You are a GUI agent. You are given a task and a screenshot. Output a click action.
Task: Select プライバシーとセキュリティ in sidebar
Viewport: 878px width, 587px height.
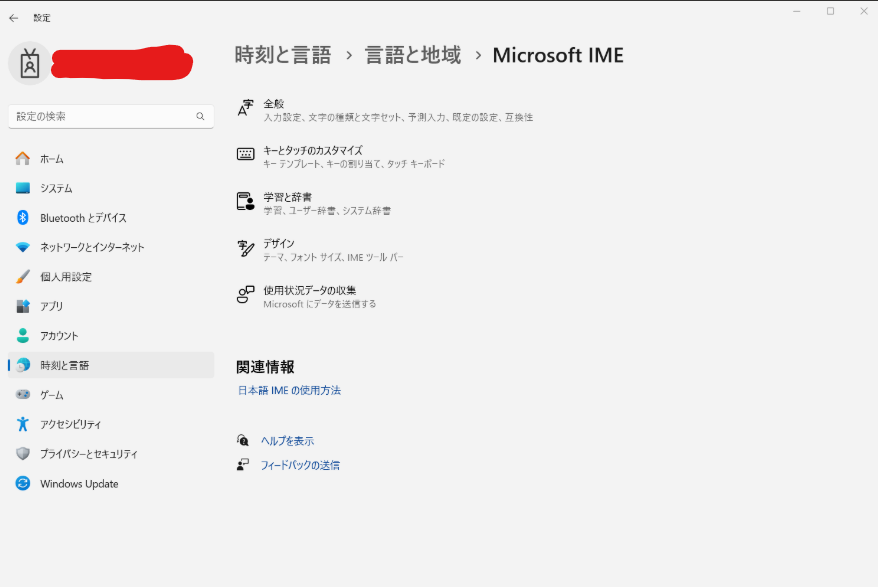click(89, 454)
